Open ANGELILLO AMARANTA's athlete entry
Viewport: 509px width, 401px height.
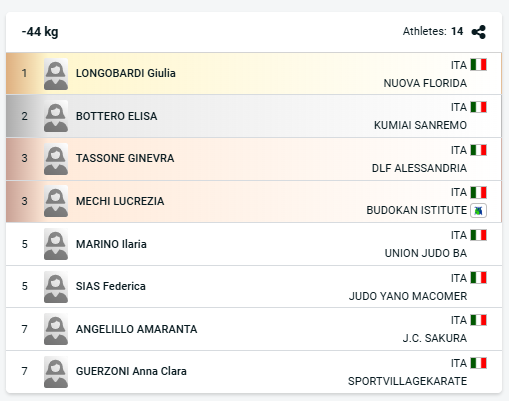(x=137, y=329)
